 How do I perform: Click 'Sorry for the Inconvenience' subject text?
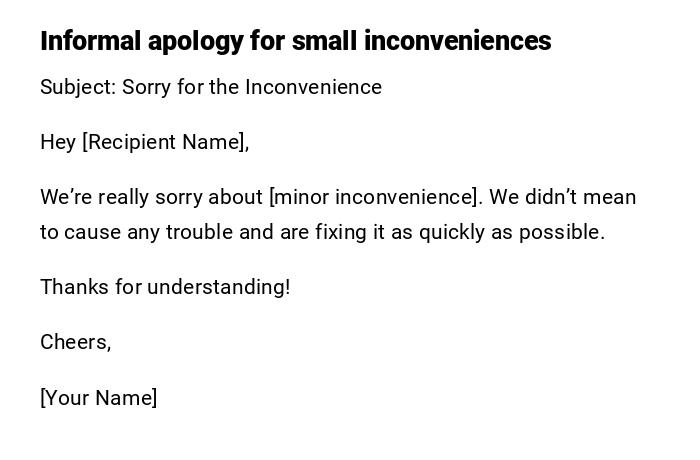point(252,87)
